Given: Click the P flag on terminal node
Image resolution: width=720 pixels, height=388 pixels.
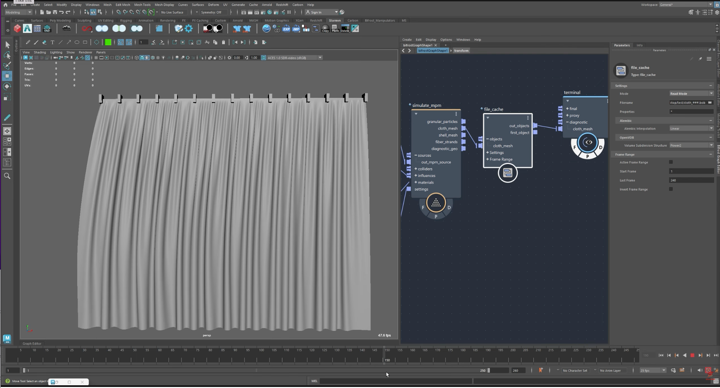Looking at the screenshot, I should click(587, 157).
